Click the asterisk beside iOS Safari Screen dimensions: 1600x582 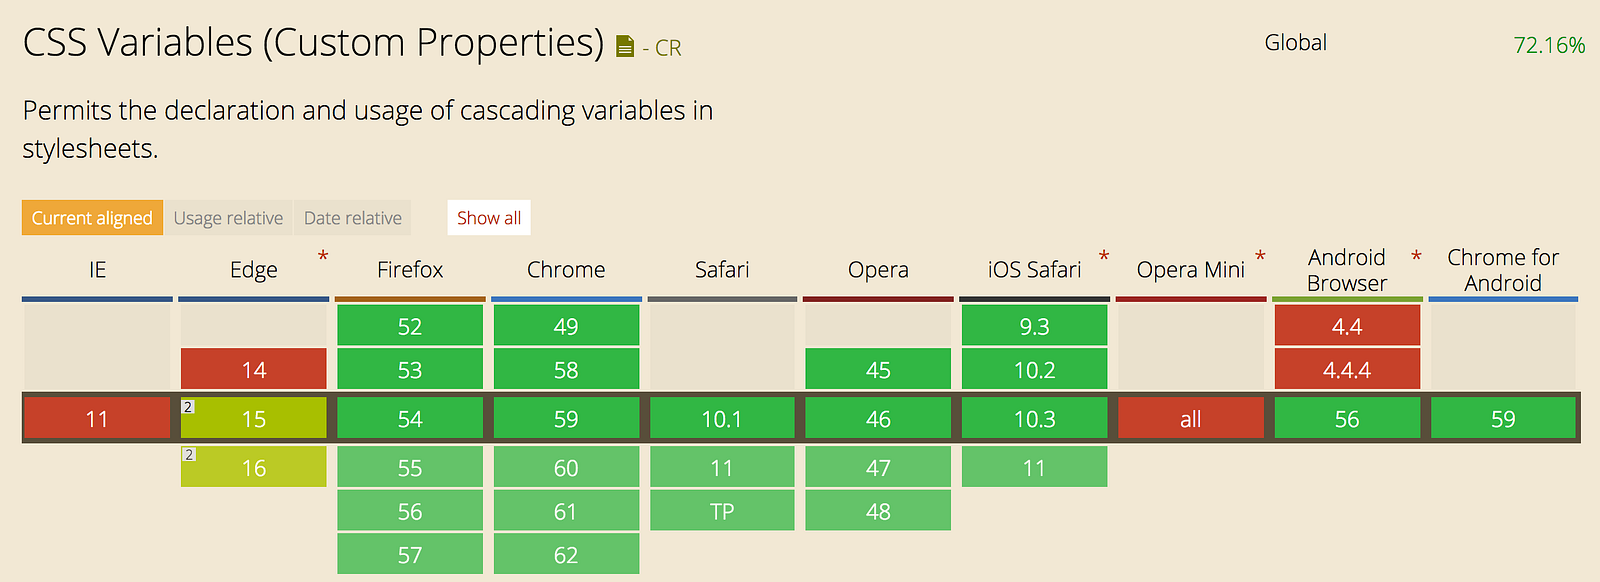coord(1104,258)
